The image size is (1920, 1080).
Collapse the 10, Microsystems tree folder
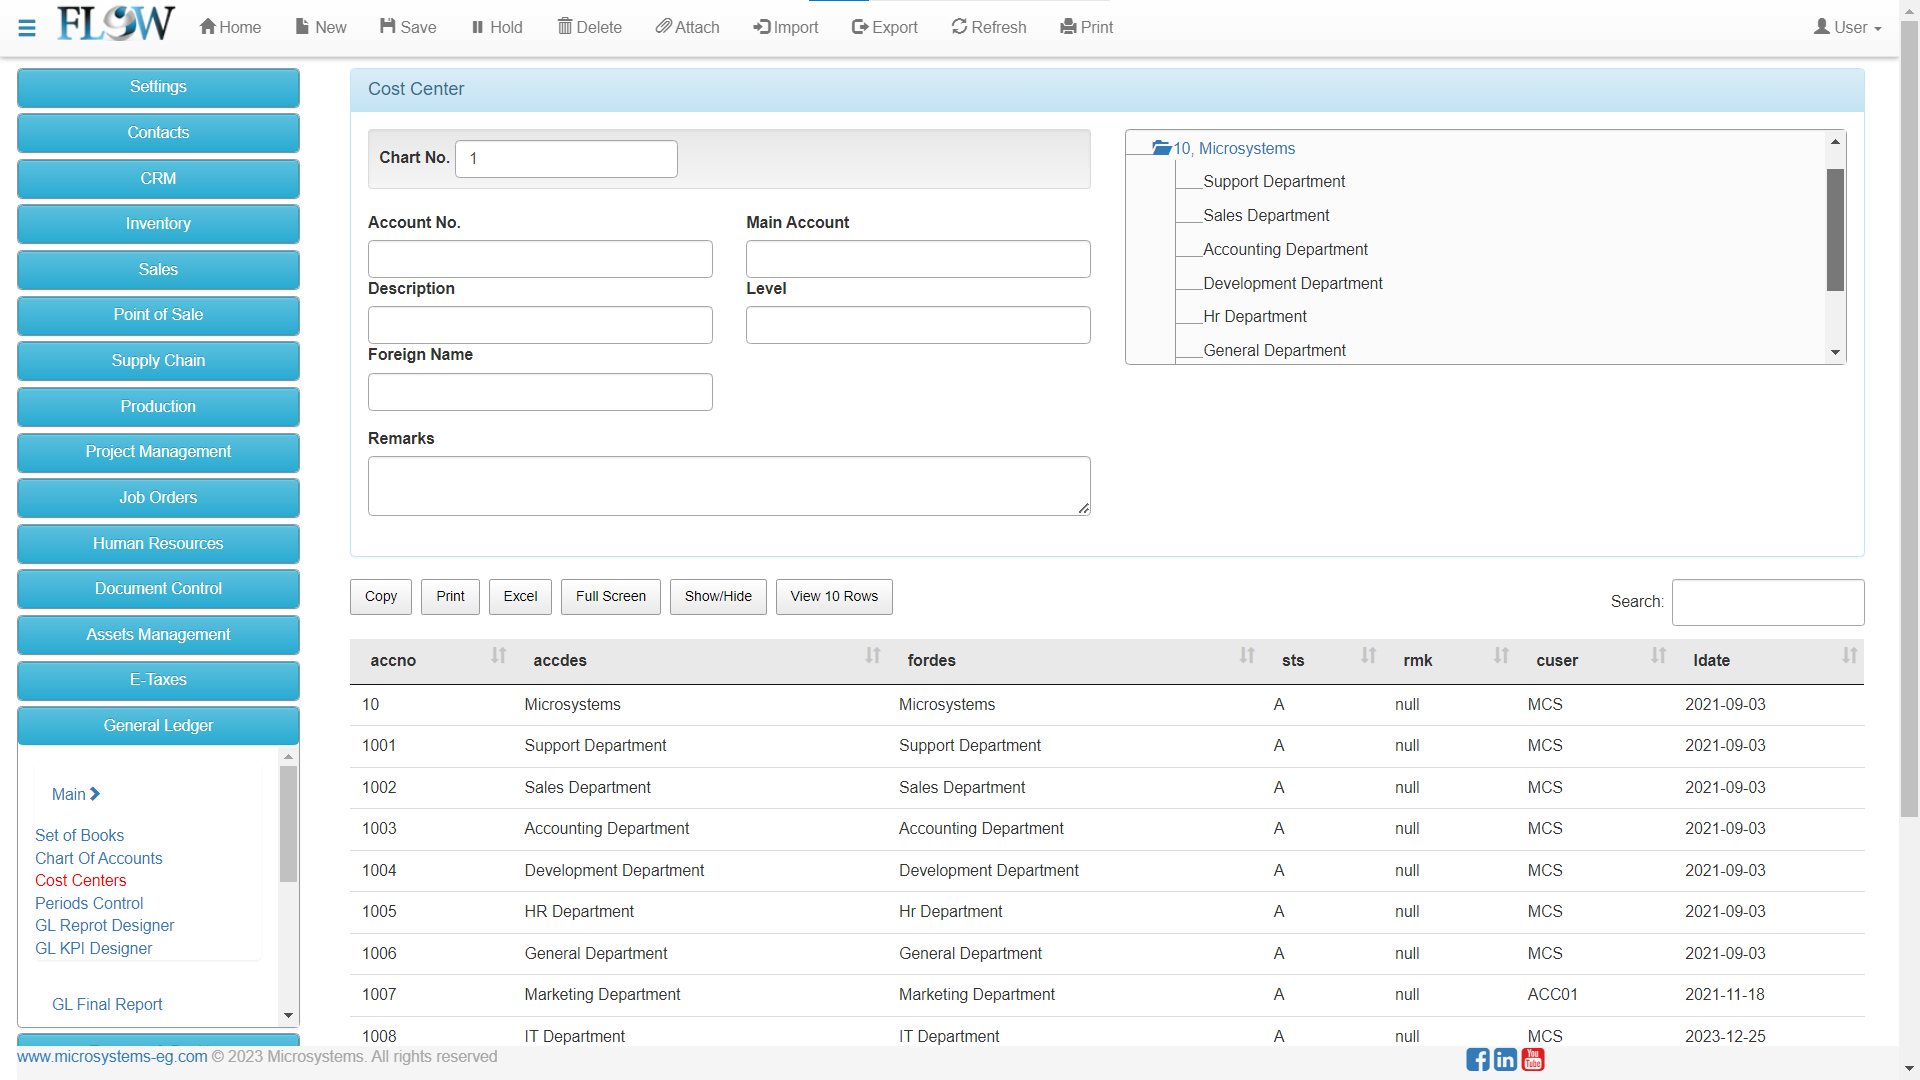pyautogui.click(x=1161, y=148)
